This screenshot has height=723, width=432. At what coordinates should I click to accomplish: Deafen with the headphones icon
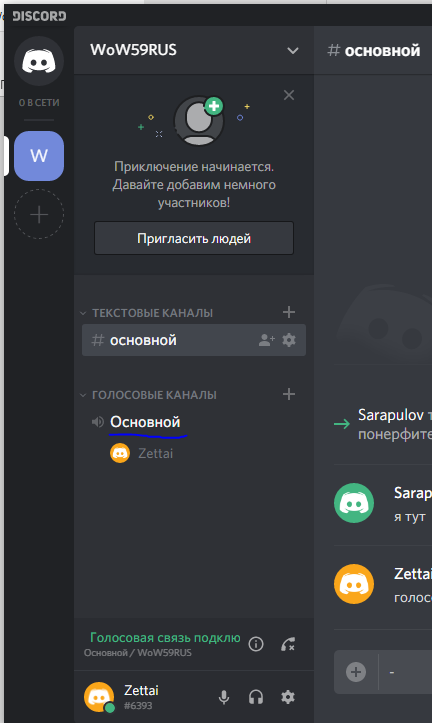(x=256, y=697)
